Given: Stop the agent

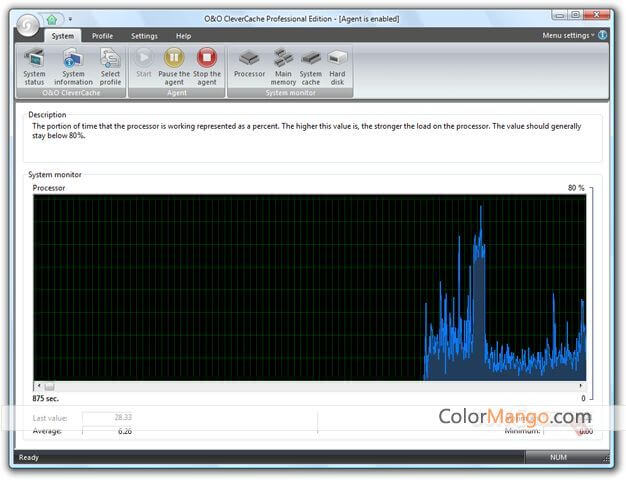Looking at the screenshot, I should tap(207, 65).
